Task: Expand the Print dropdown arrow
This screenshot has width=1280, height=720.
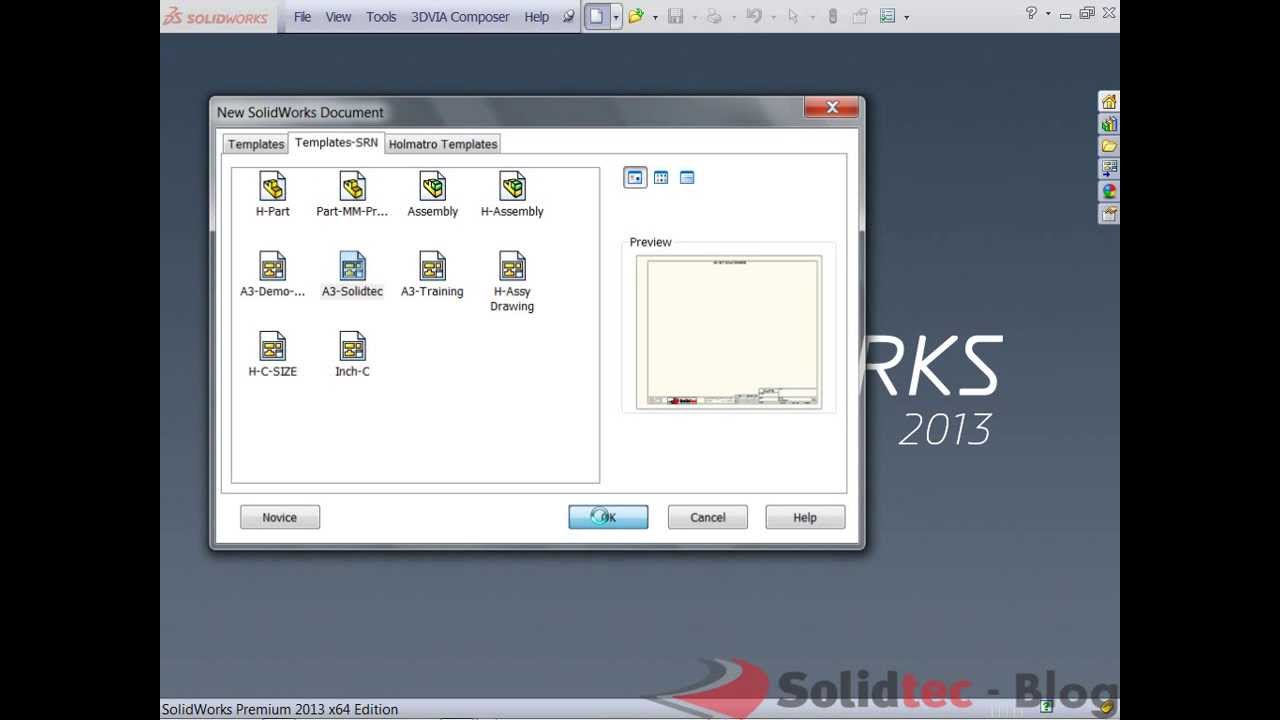Action: click(x=734, y=17)
